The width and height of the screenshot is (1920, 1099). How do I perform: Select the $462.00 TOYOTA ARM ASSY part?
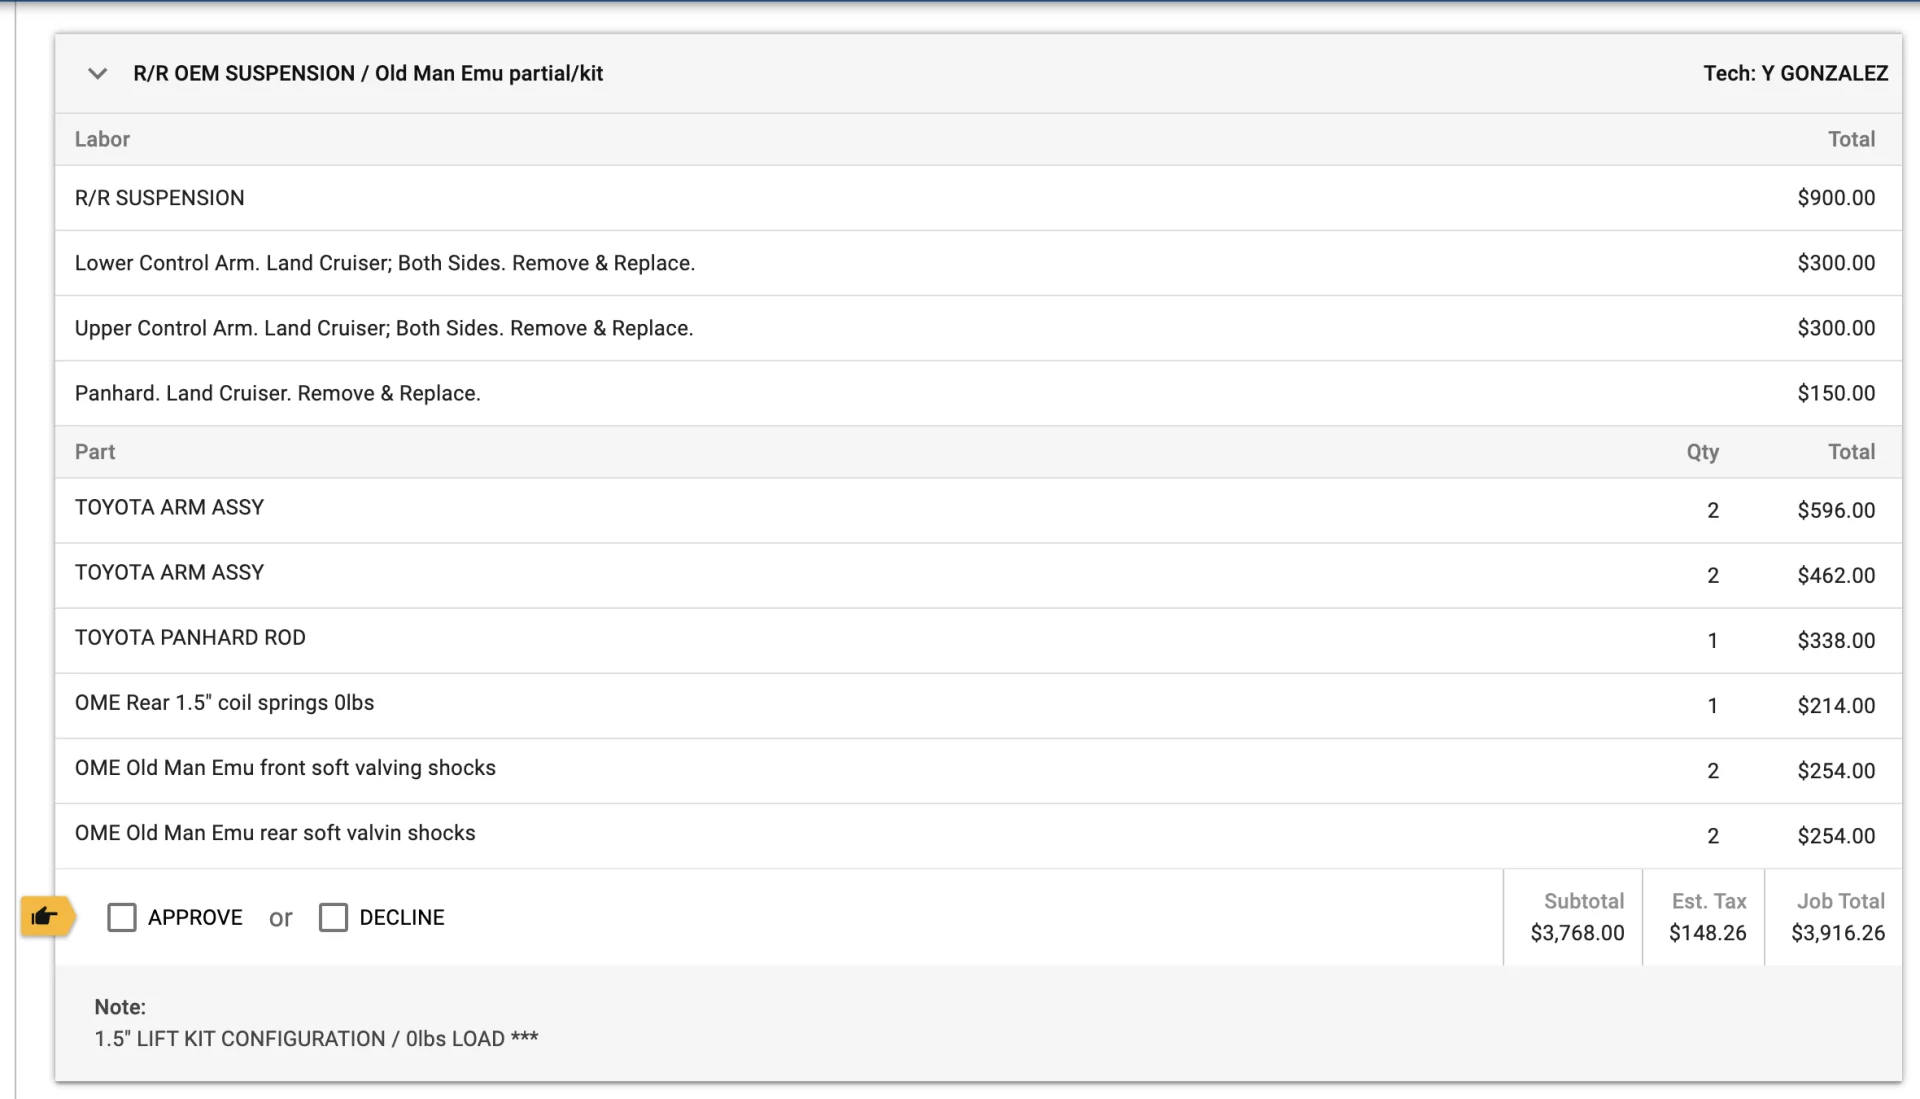click(x=169, y=573)
